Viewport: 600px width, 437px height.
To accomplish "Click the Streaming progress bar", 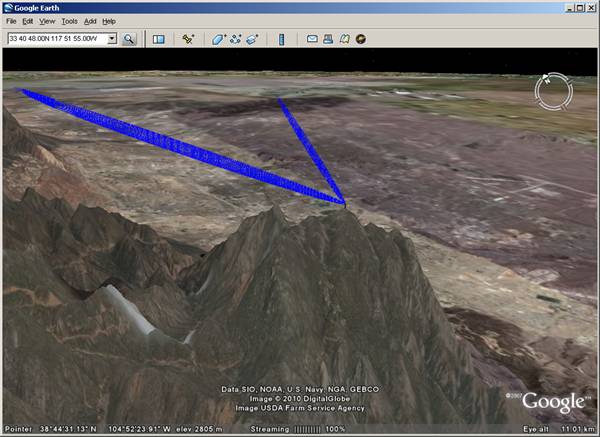I will (x=308, y=429).
